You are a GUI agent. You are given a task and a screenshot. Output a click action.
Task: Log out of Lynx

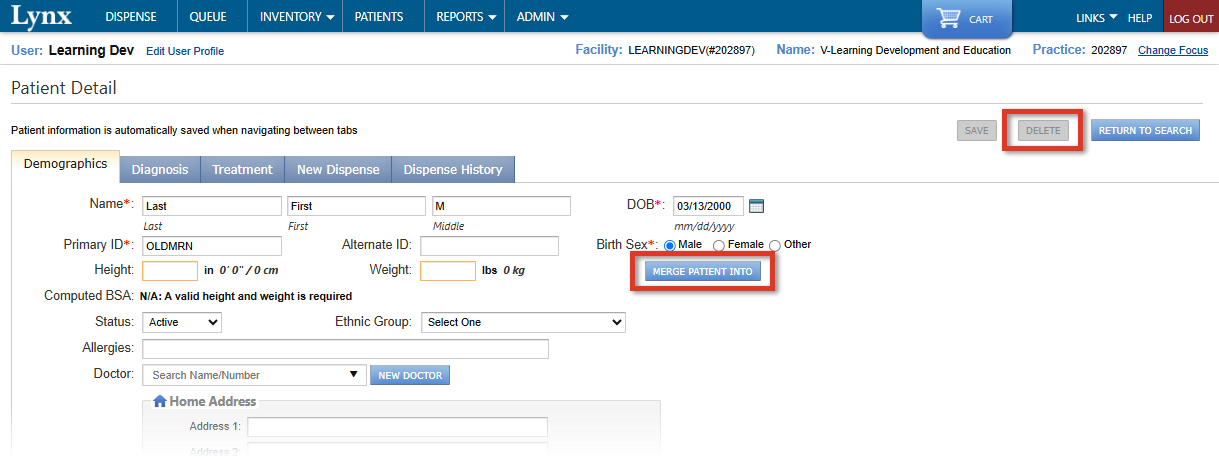1191,19
